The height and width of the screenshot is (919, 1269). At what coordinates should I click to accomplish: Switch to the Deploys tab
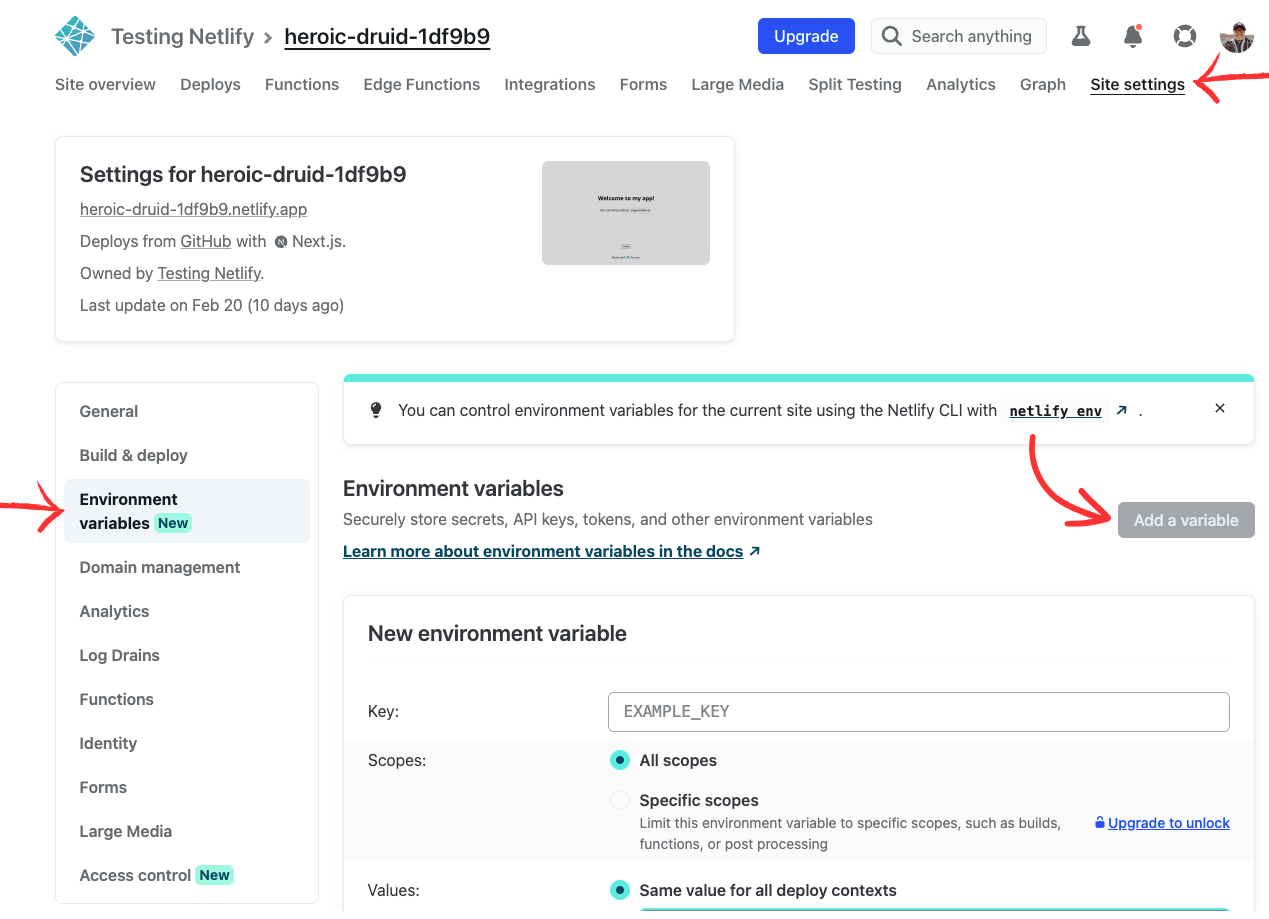click(210, 85)
